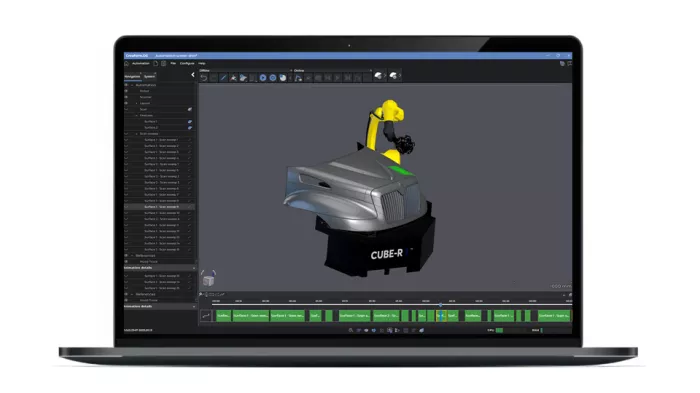Image resolution: width=700 pixels, height=393 pixels.
Task: Select the highlighted scan sweep row
Action: tap(159, 207)
